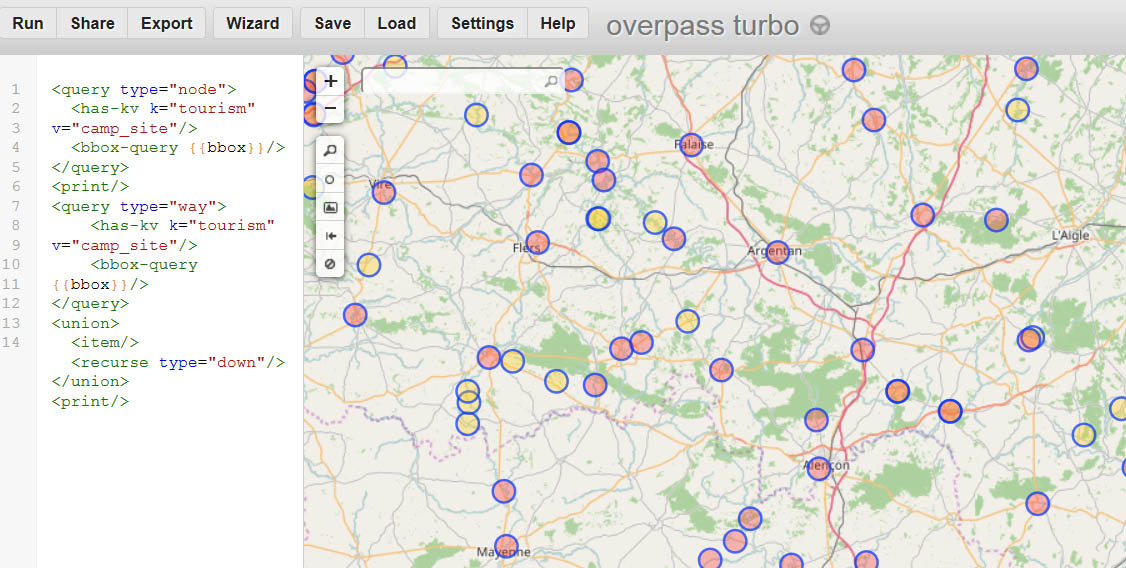Zoom in on the map
Viewport: 1126px width, 568px height.
coord(330,81)
